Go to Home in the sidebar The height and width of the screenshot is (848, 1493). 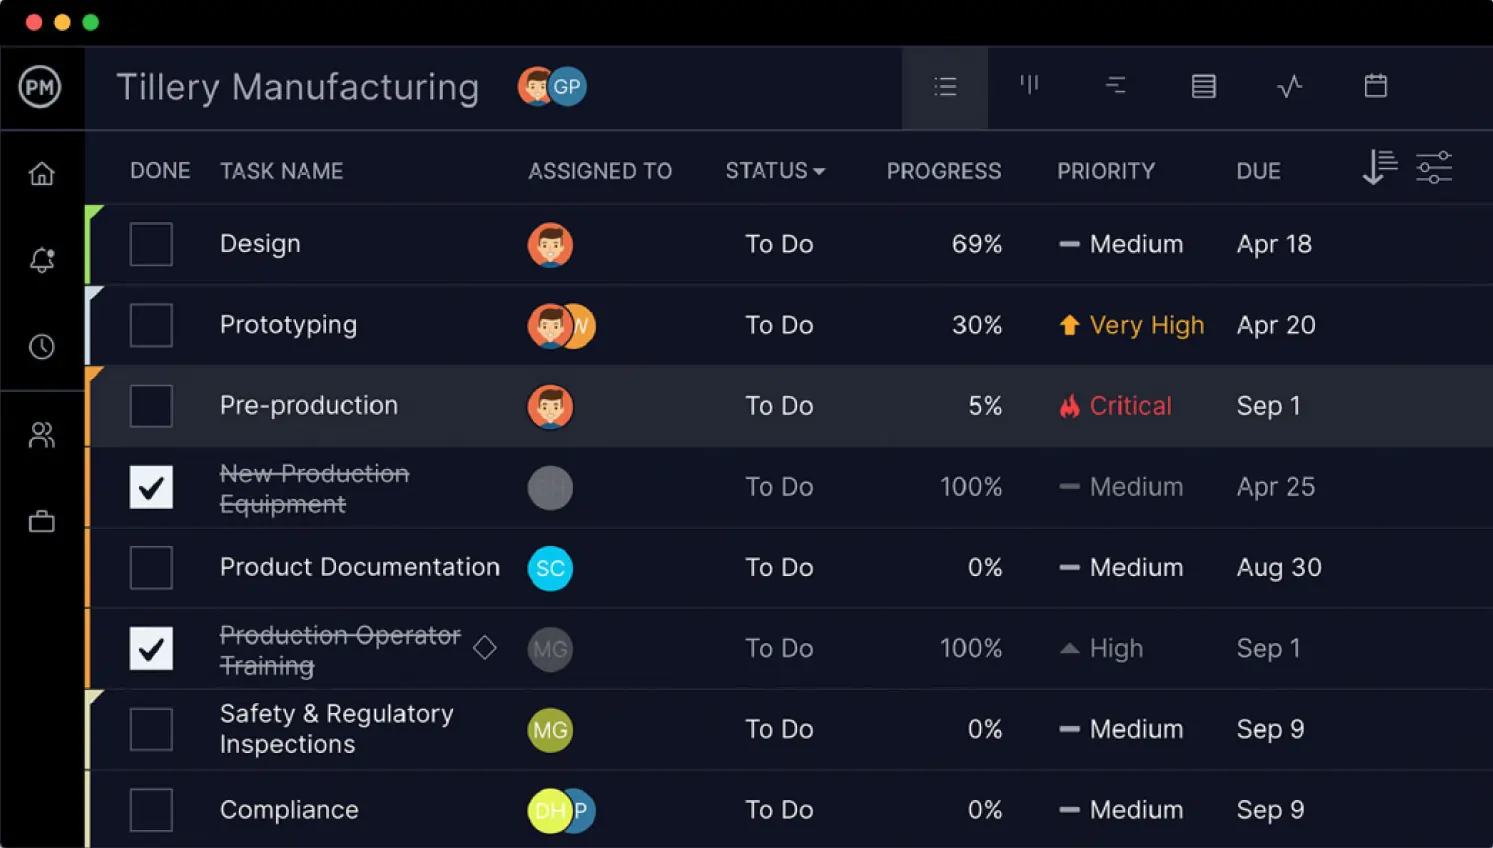(41, 174)
